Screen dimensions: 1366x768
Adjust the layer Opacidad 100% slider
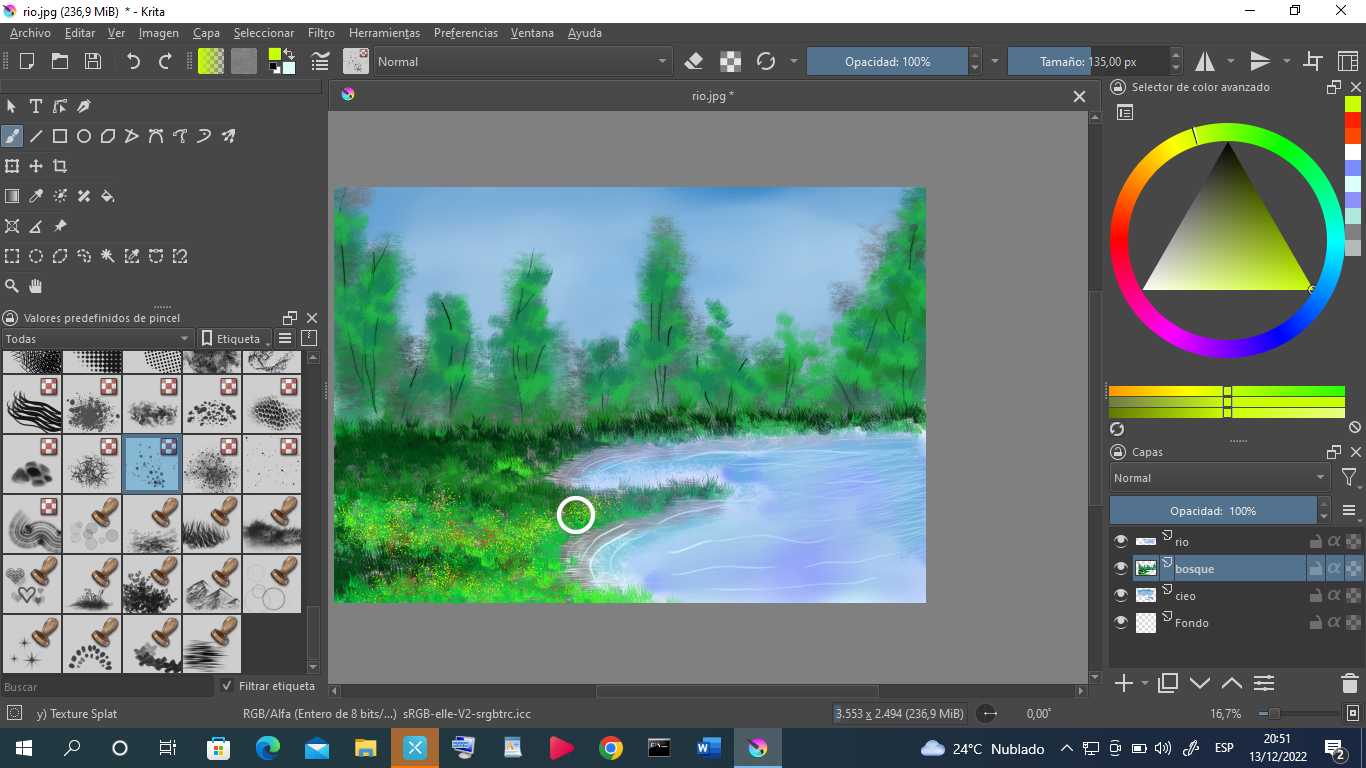pos(1214,511)
